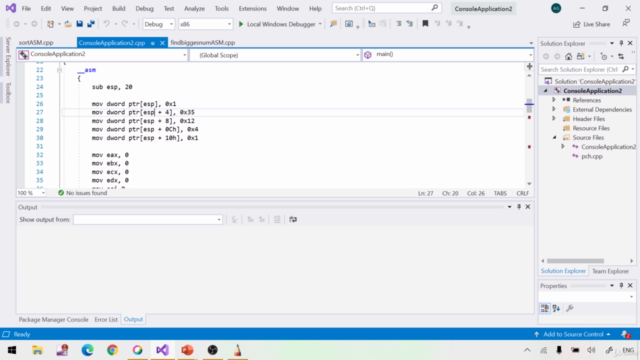Screen dimensions: 640x360
Task: Expand the External Dependencies node
Action: coord(554,109)
